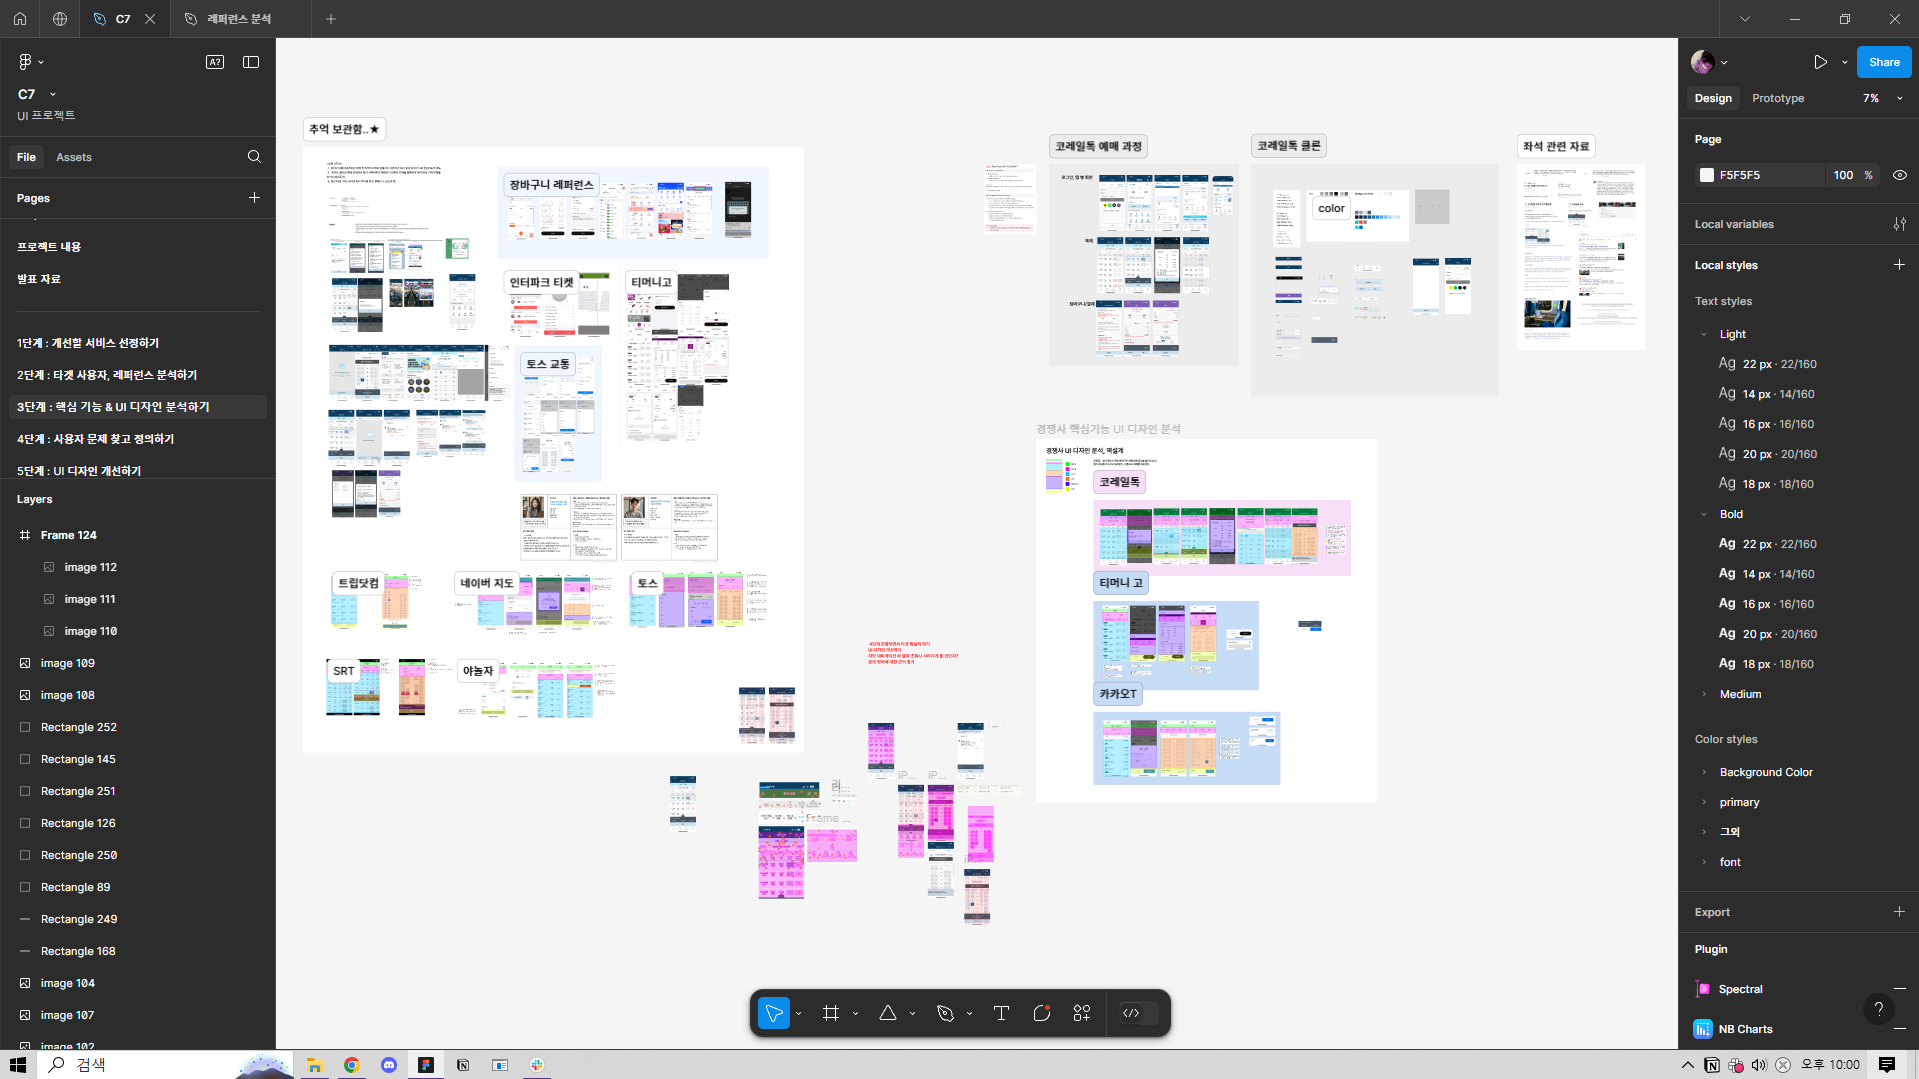Expand the primary color styles group
1919x1079 pixels.
point(1704,802)
